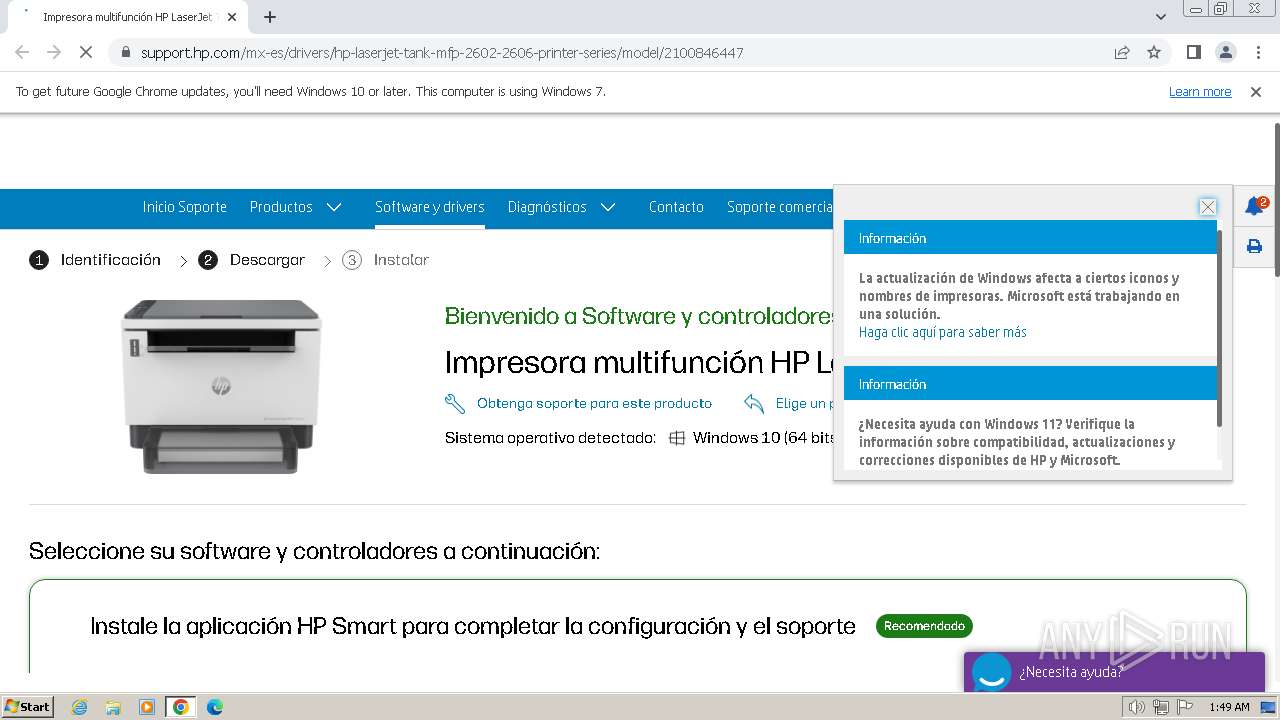Open Contacto menu item
Screen dimensions: 1280x720
click(676, 207)
